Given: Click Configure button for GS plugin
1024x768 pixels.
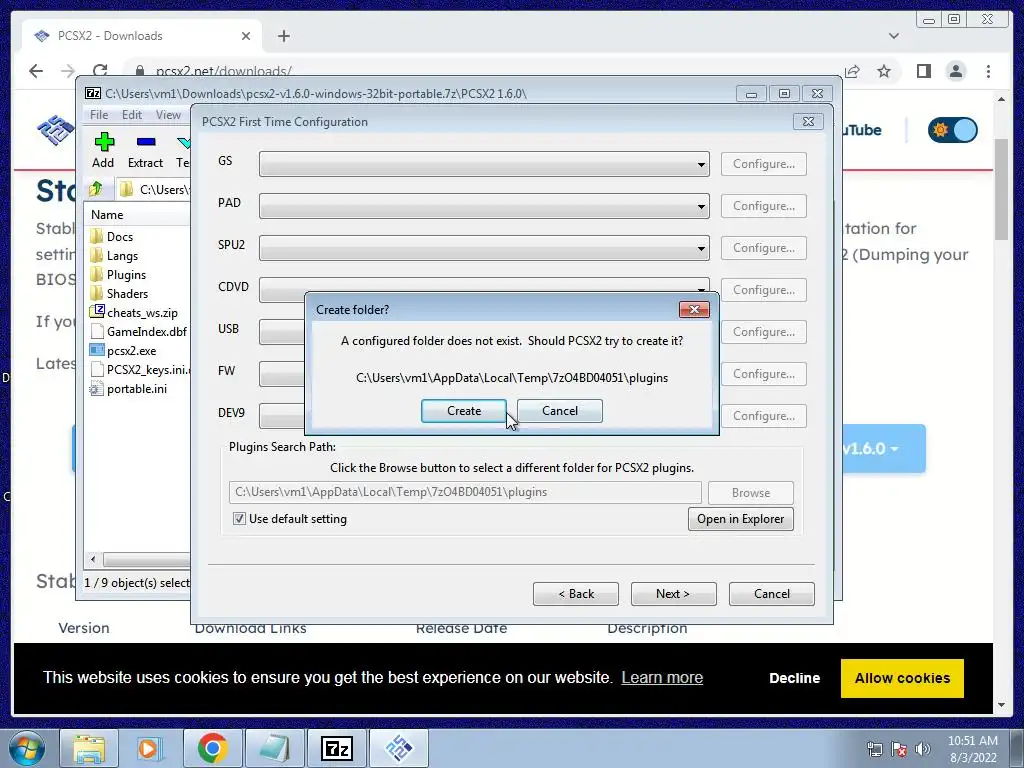Looking at the screenshot, I should pos(763,164).
